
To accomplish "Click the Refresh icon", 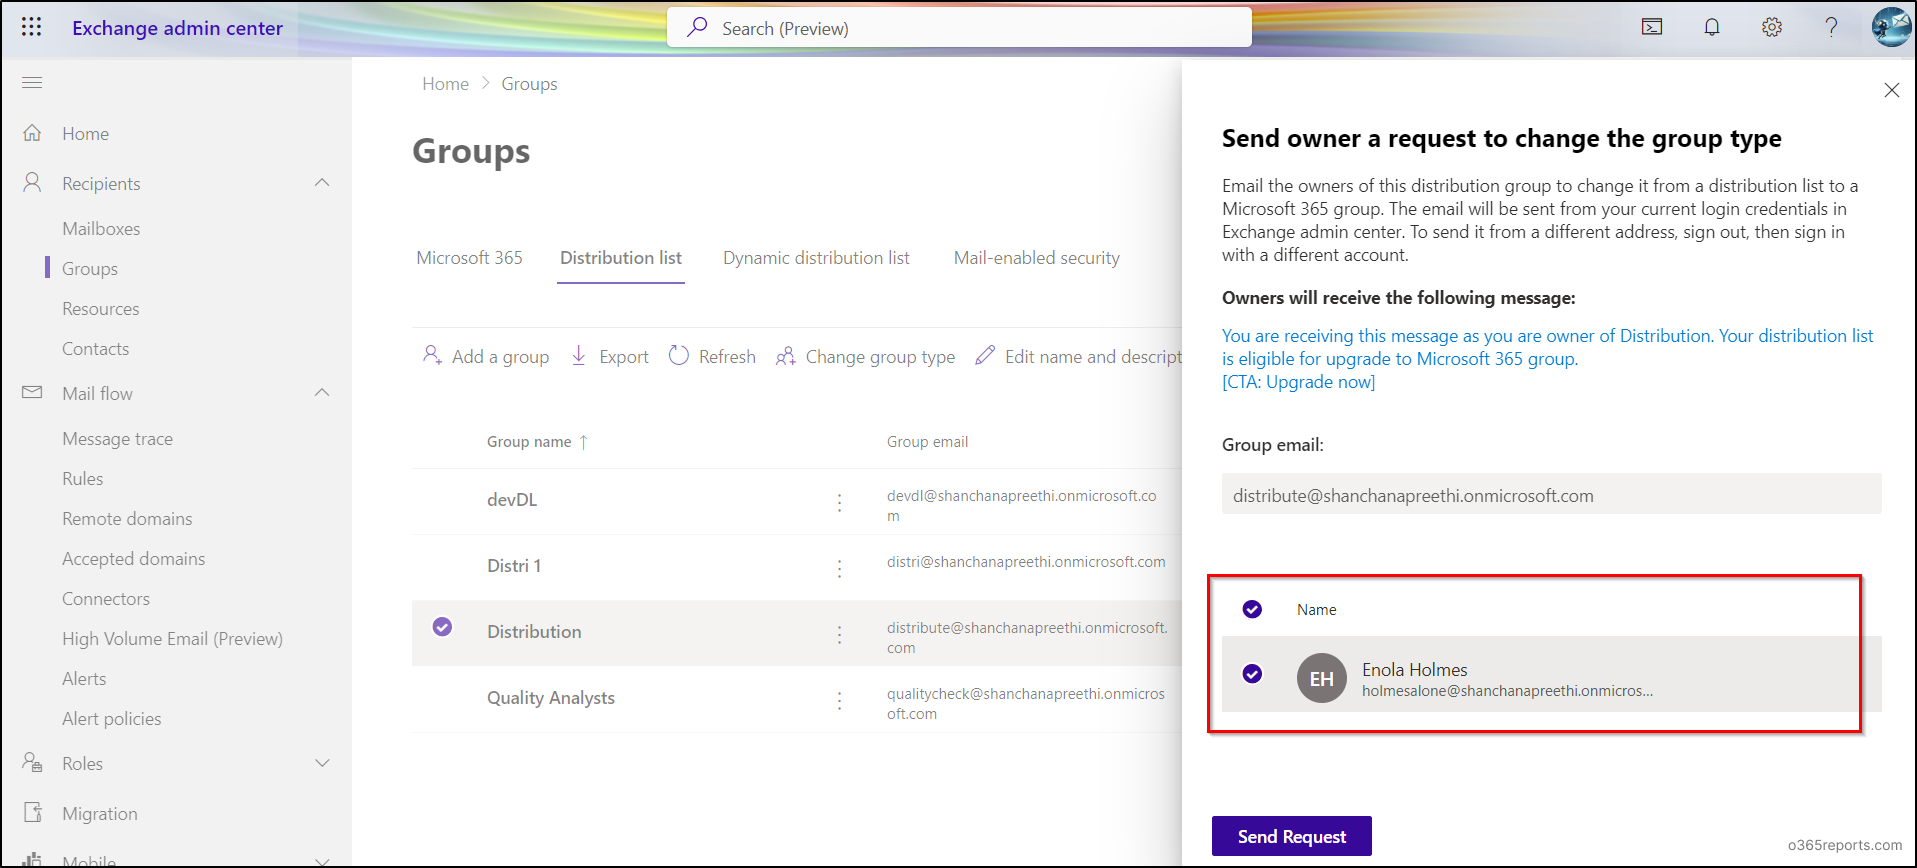I will click(678, 355).
